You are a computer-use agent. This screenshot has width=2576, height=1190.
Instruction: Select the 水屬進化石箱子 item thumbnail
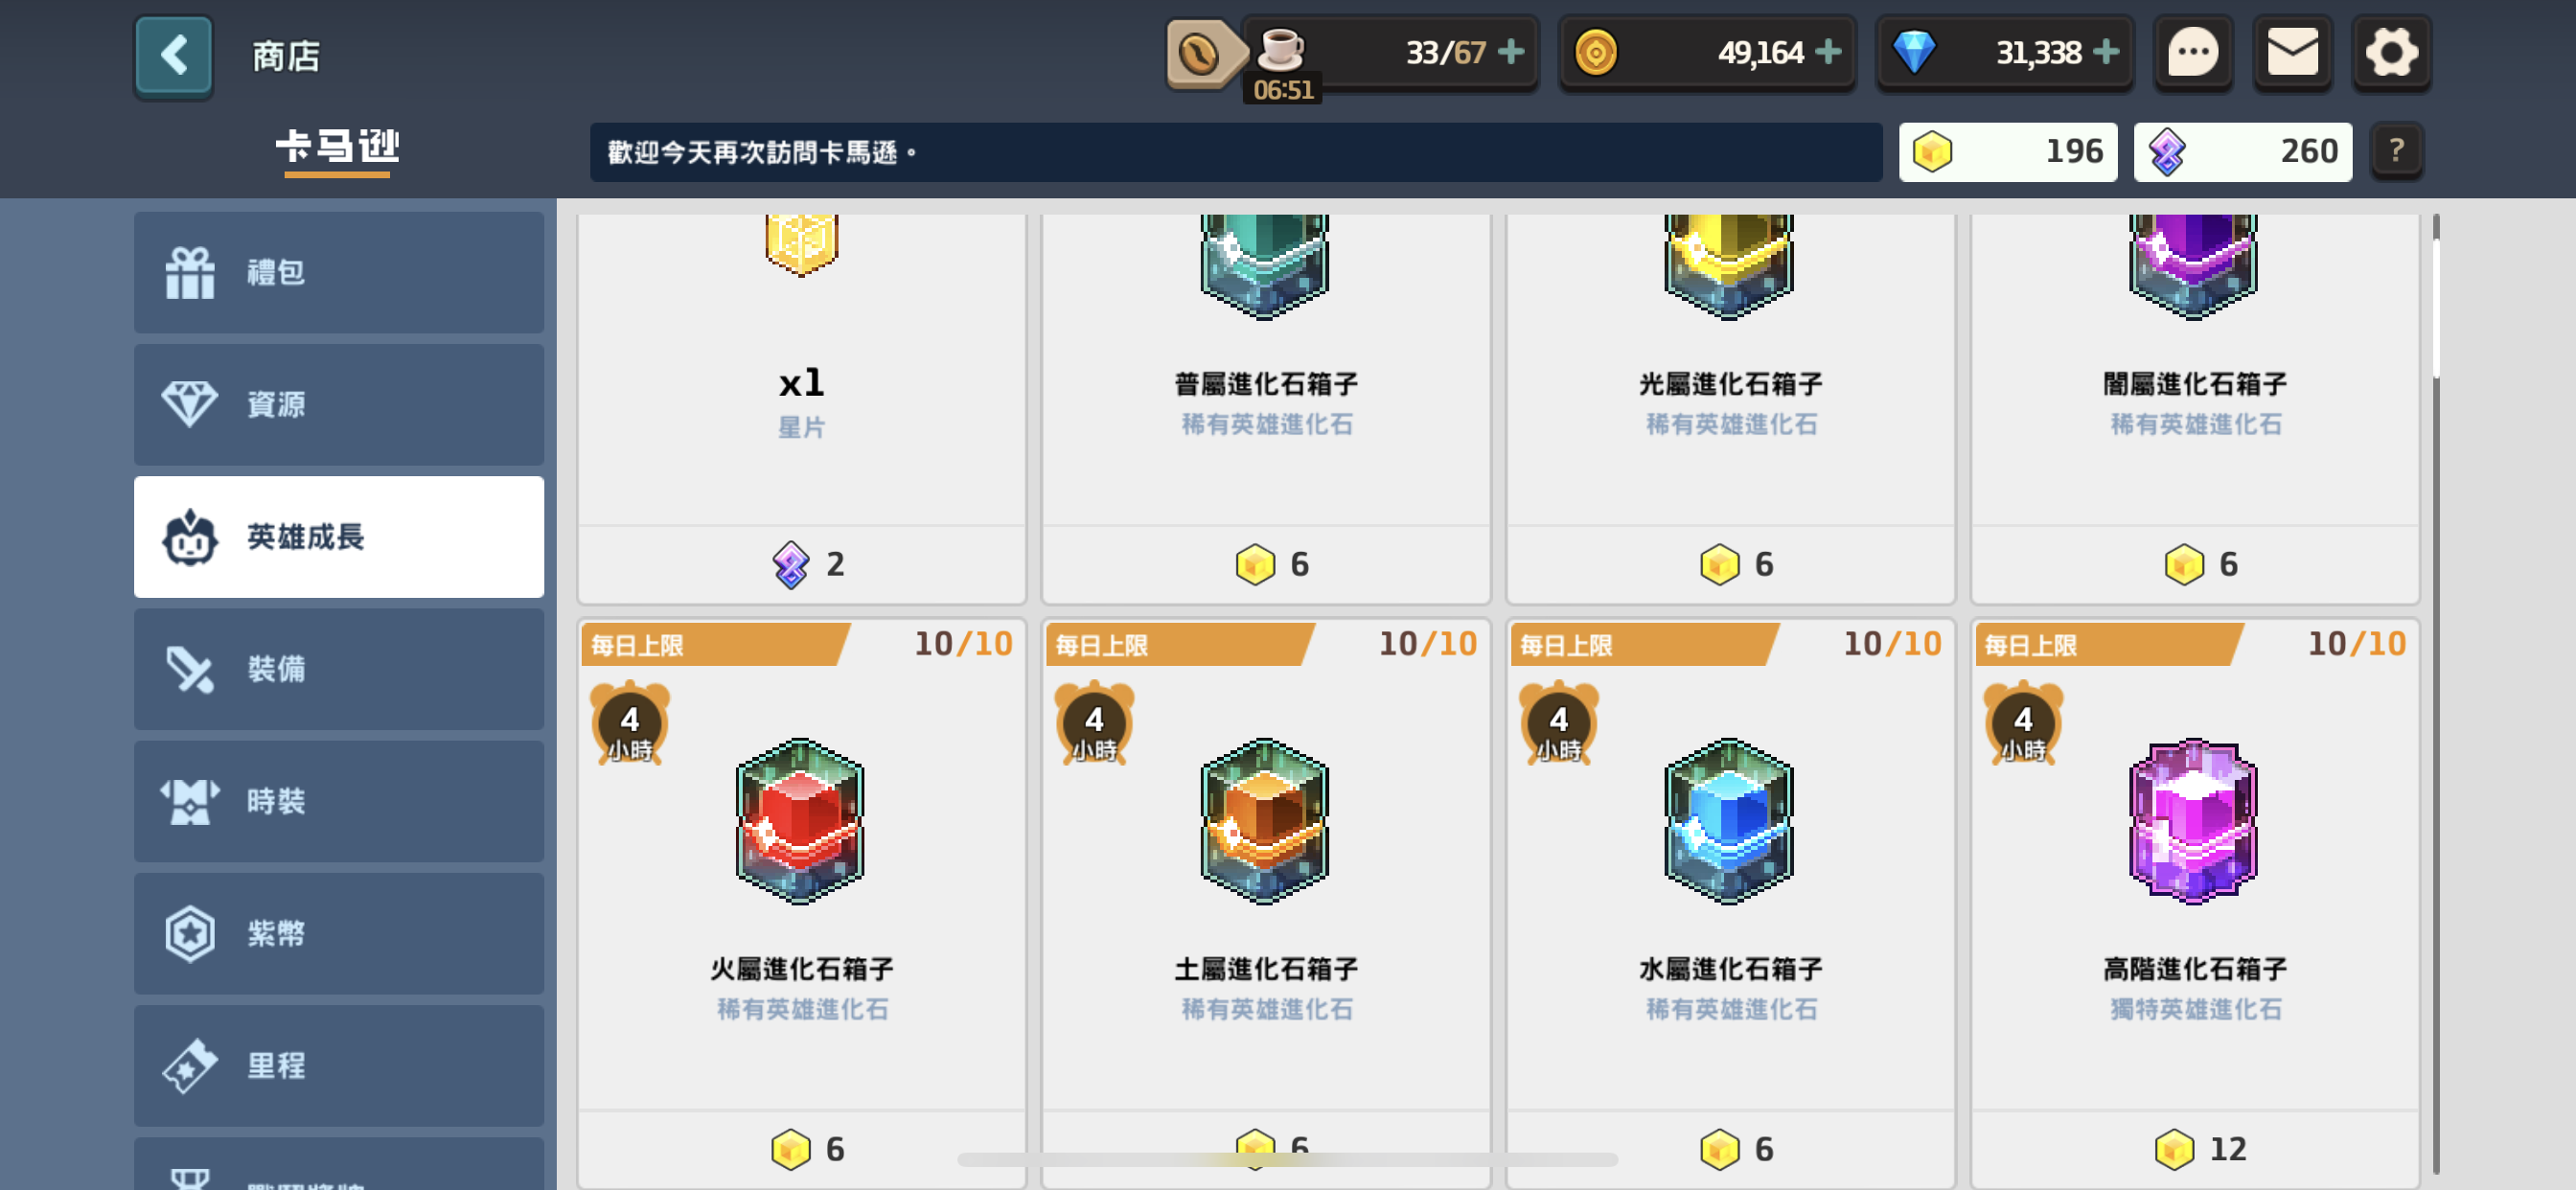click(x=1730, y=821)
